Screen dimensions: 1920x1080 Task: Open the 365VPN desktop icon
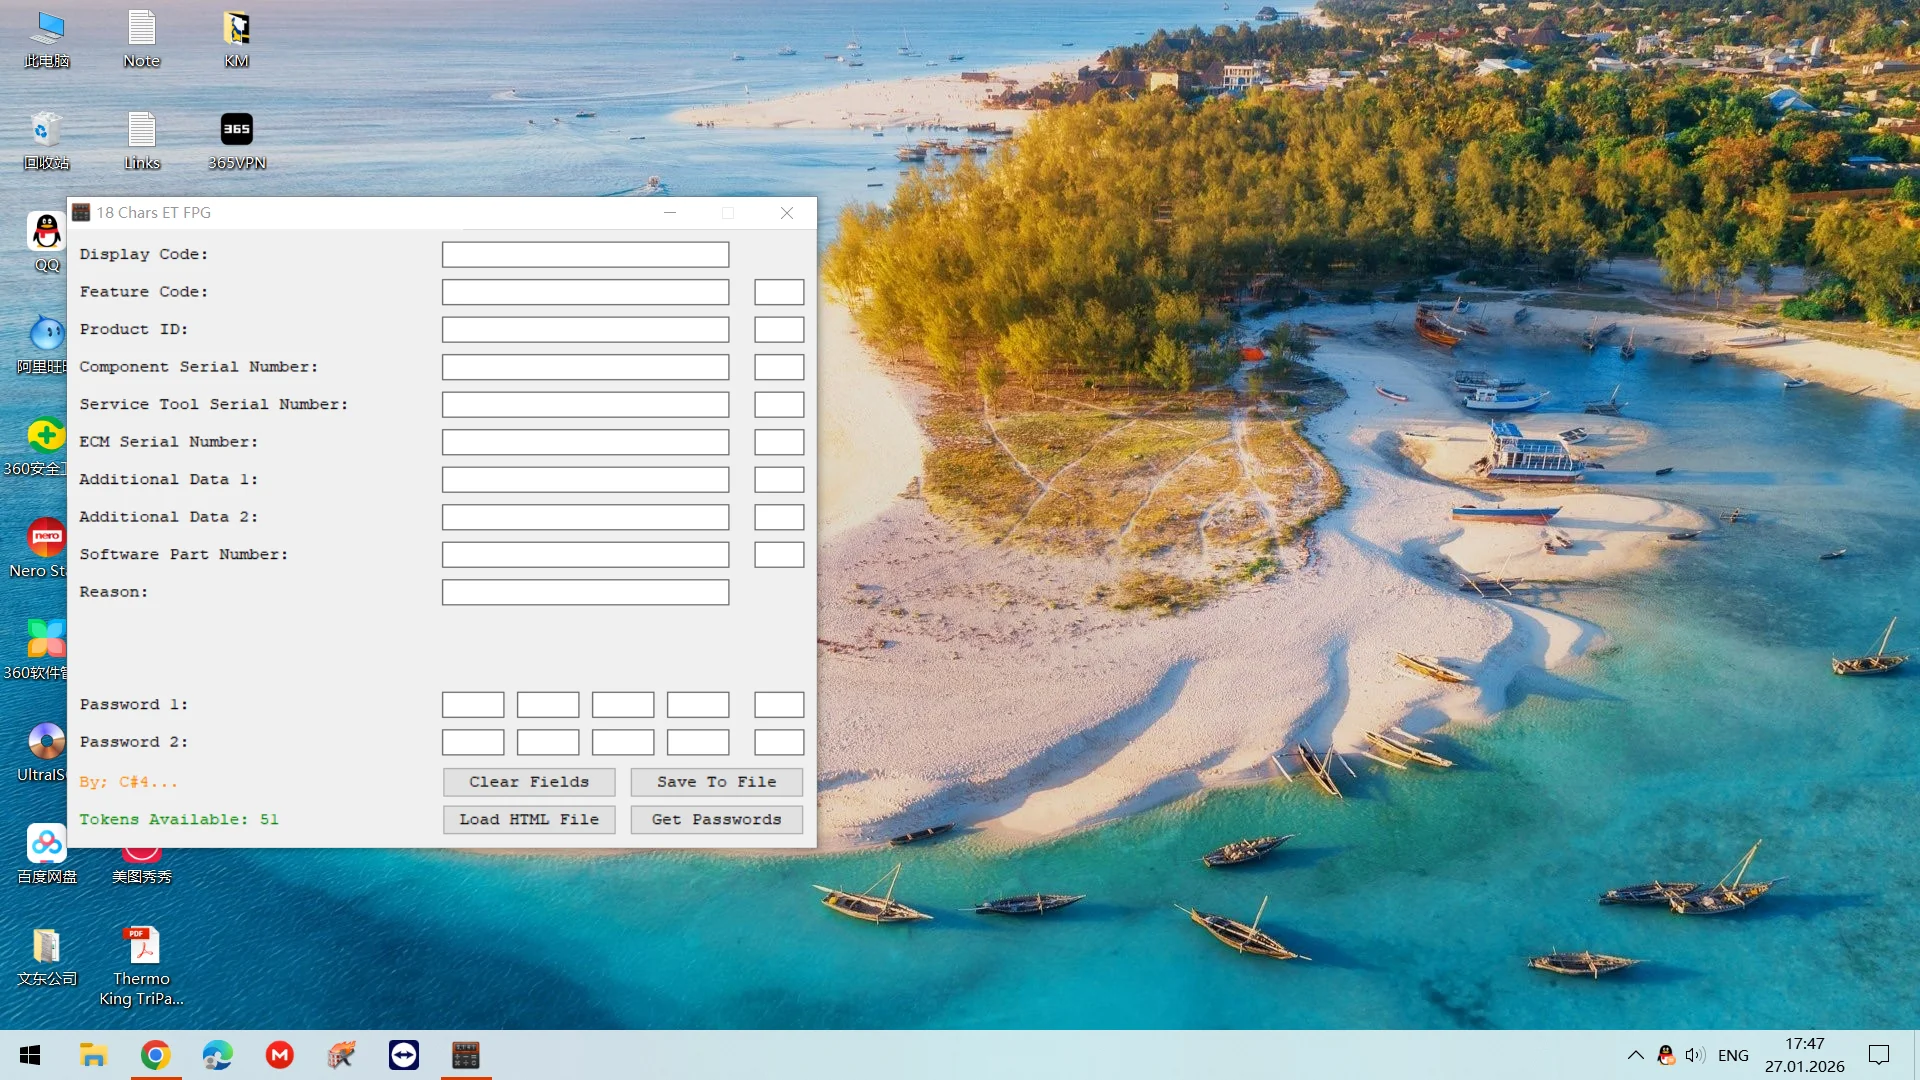click(x=237, y=140)
